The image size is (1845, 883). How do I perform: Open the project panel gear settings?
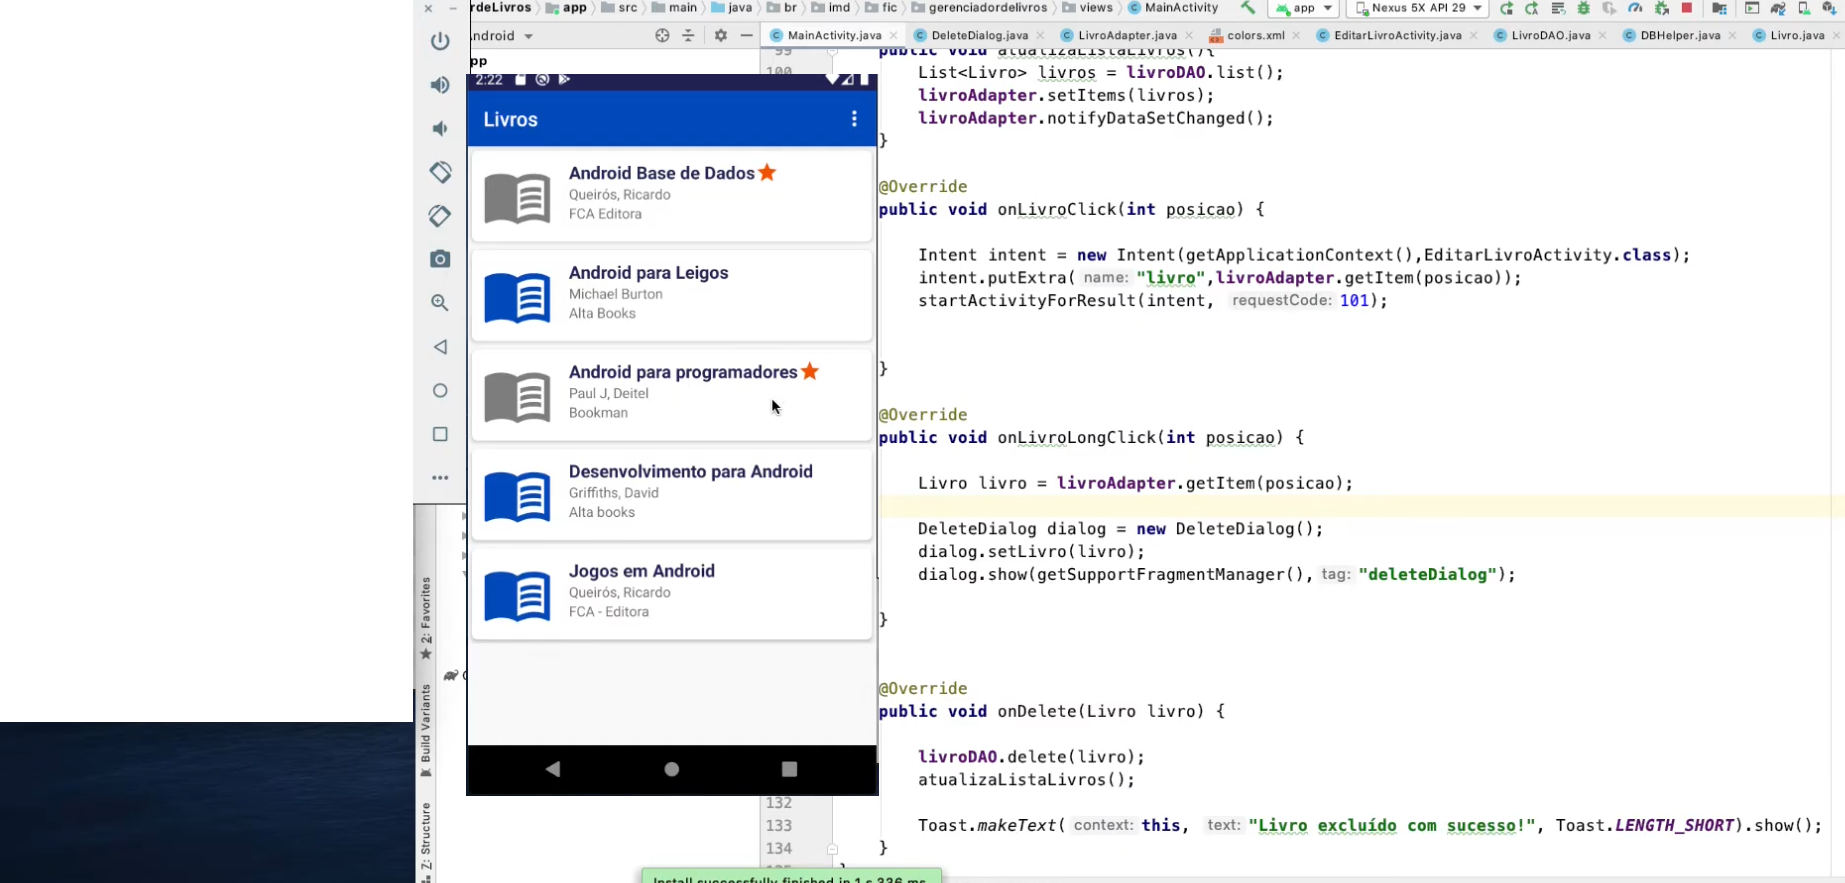(x=721, y=35)
